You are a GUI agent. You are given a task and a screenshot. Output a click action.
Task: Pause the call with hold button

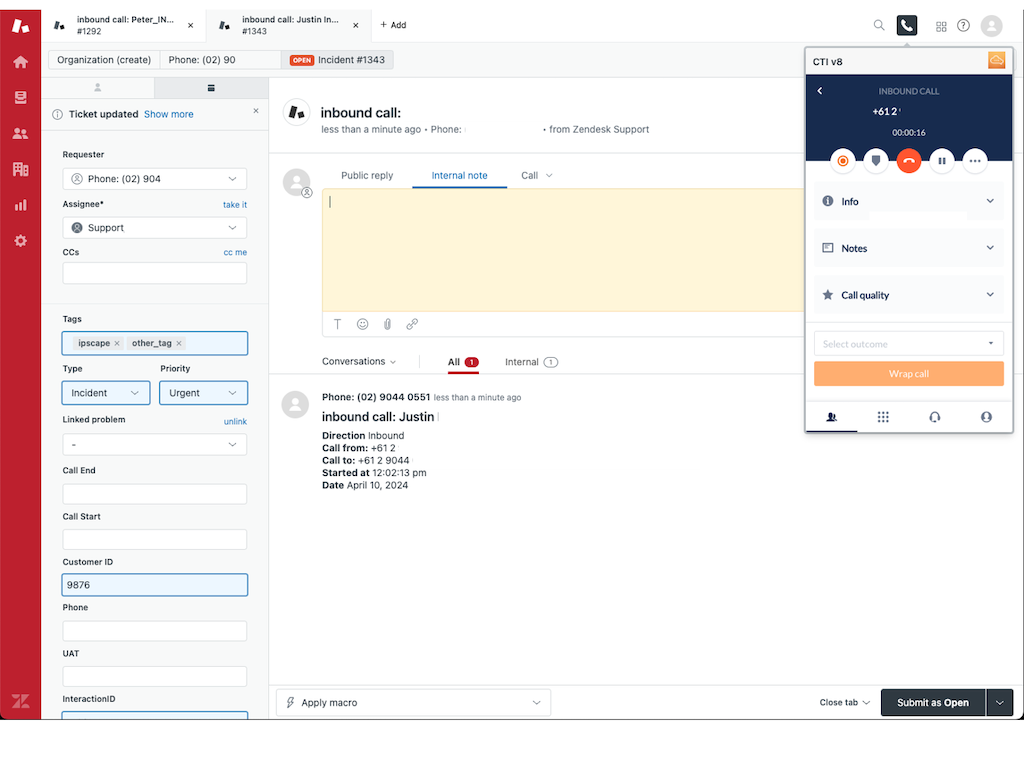pos(942,160)
